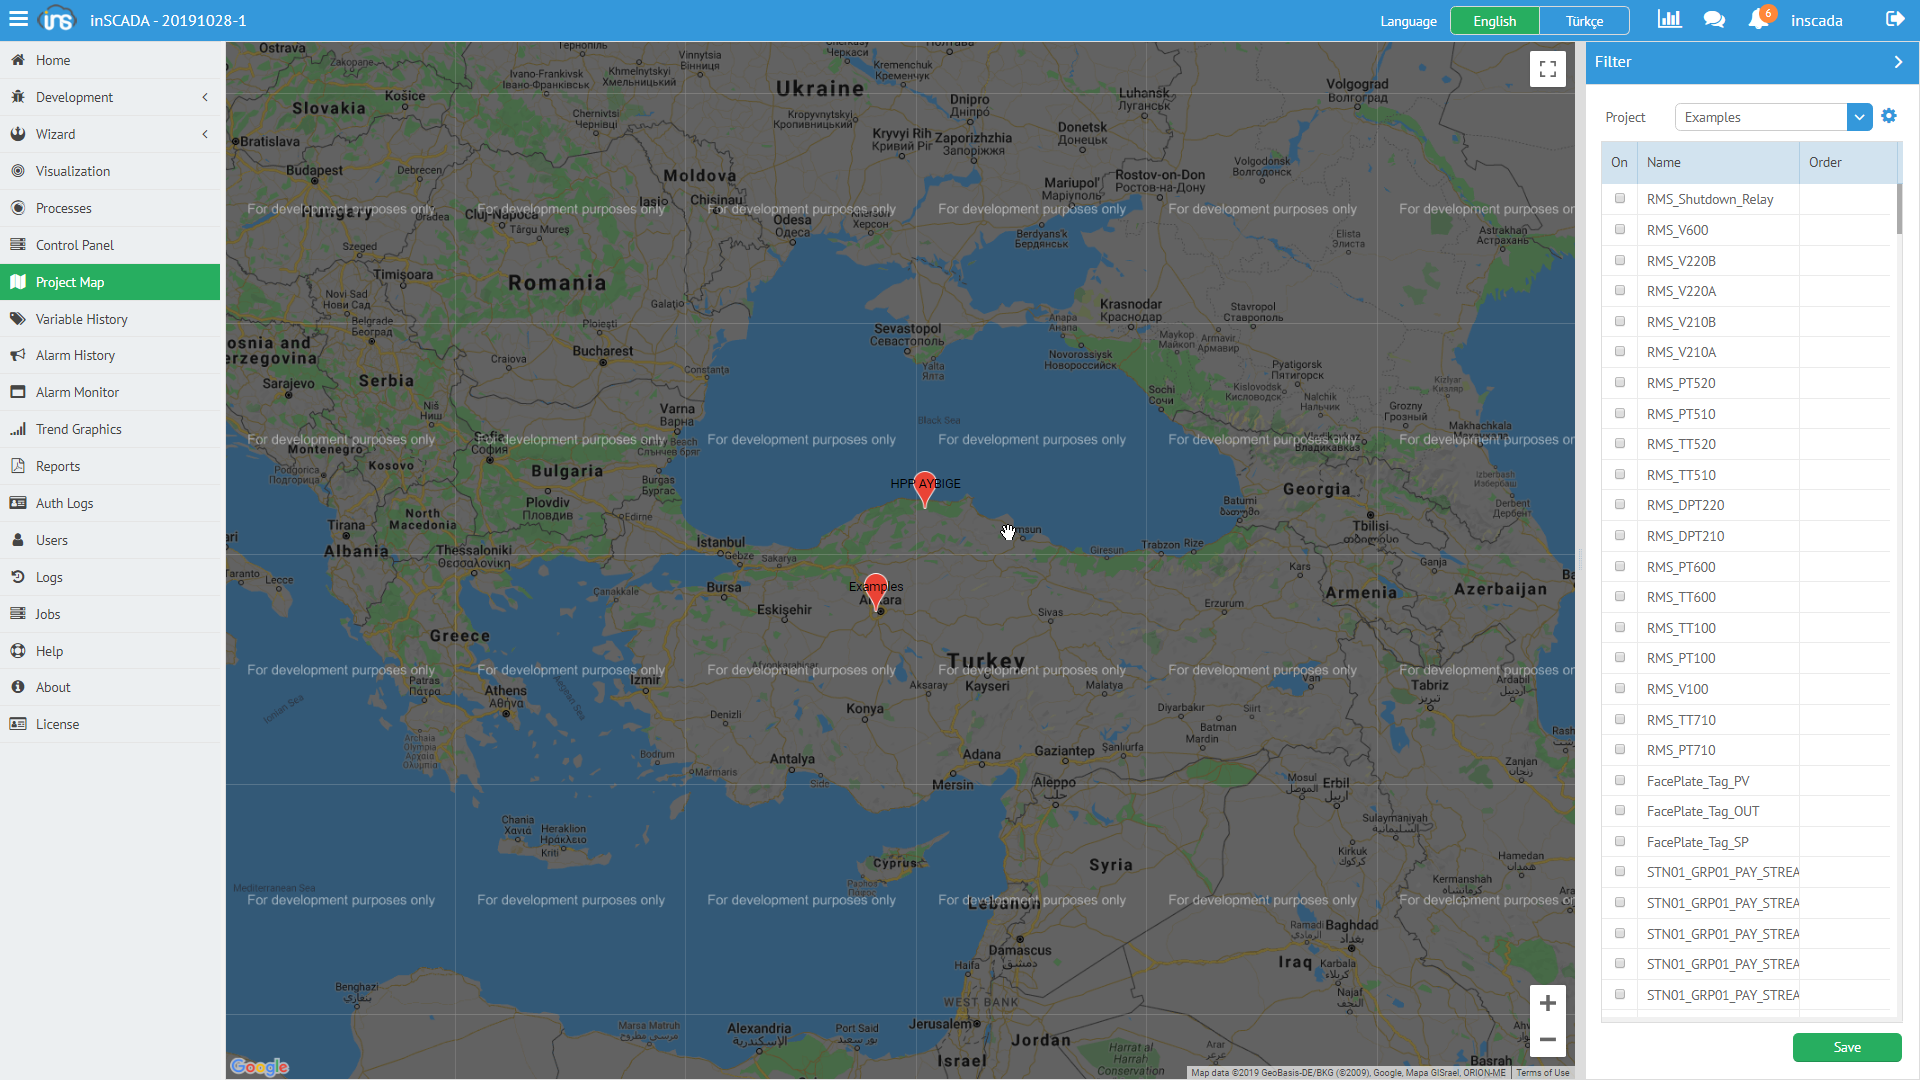
Task: Check the FacePlate_Tag_SP checkbox
Action: 1620,841
